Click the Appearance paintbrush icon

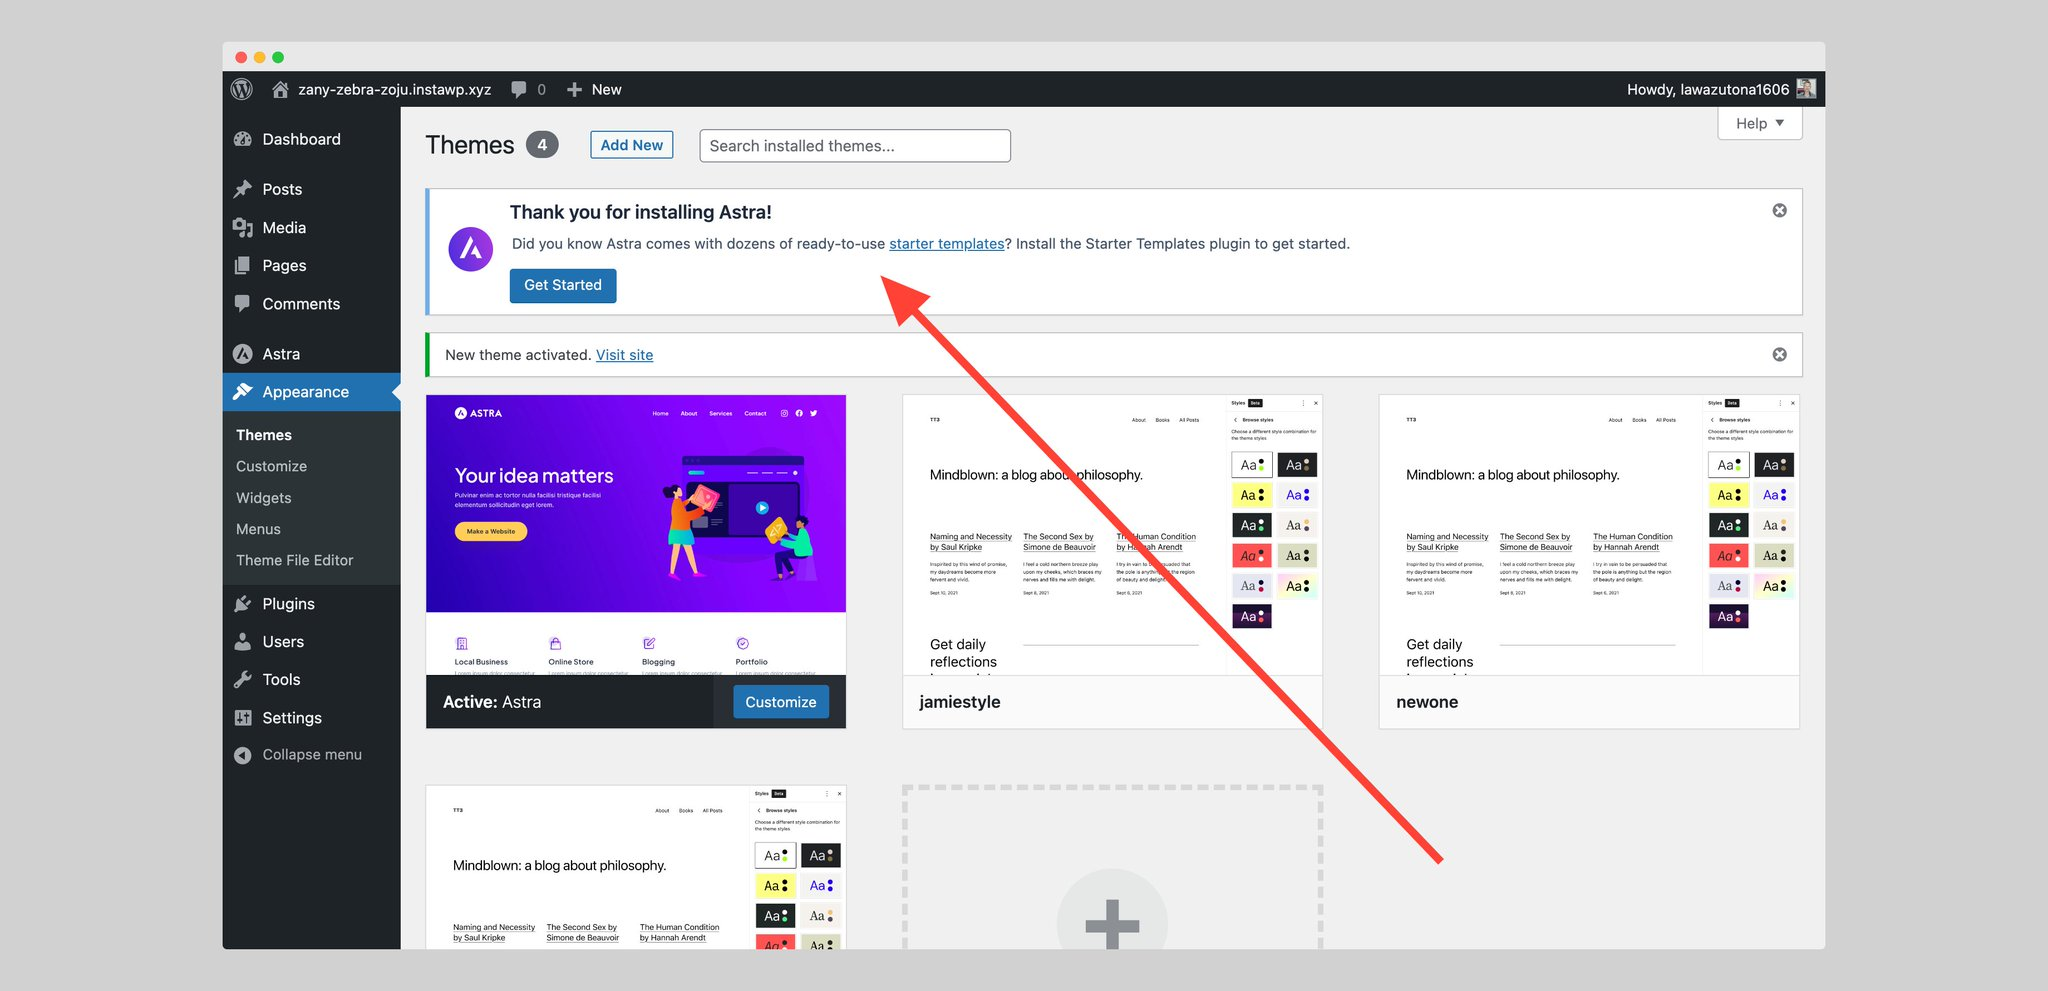pyautogui.click(x=243, y=391)
